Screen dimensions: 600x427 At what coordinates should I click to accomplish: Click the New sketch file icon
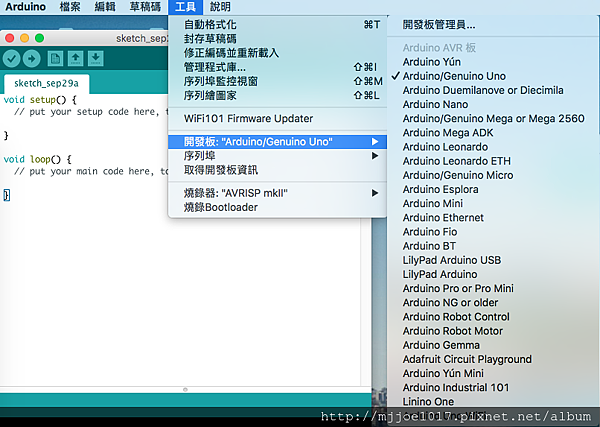click(x=55, y=59)
